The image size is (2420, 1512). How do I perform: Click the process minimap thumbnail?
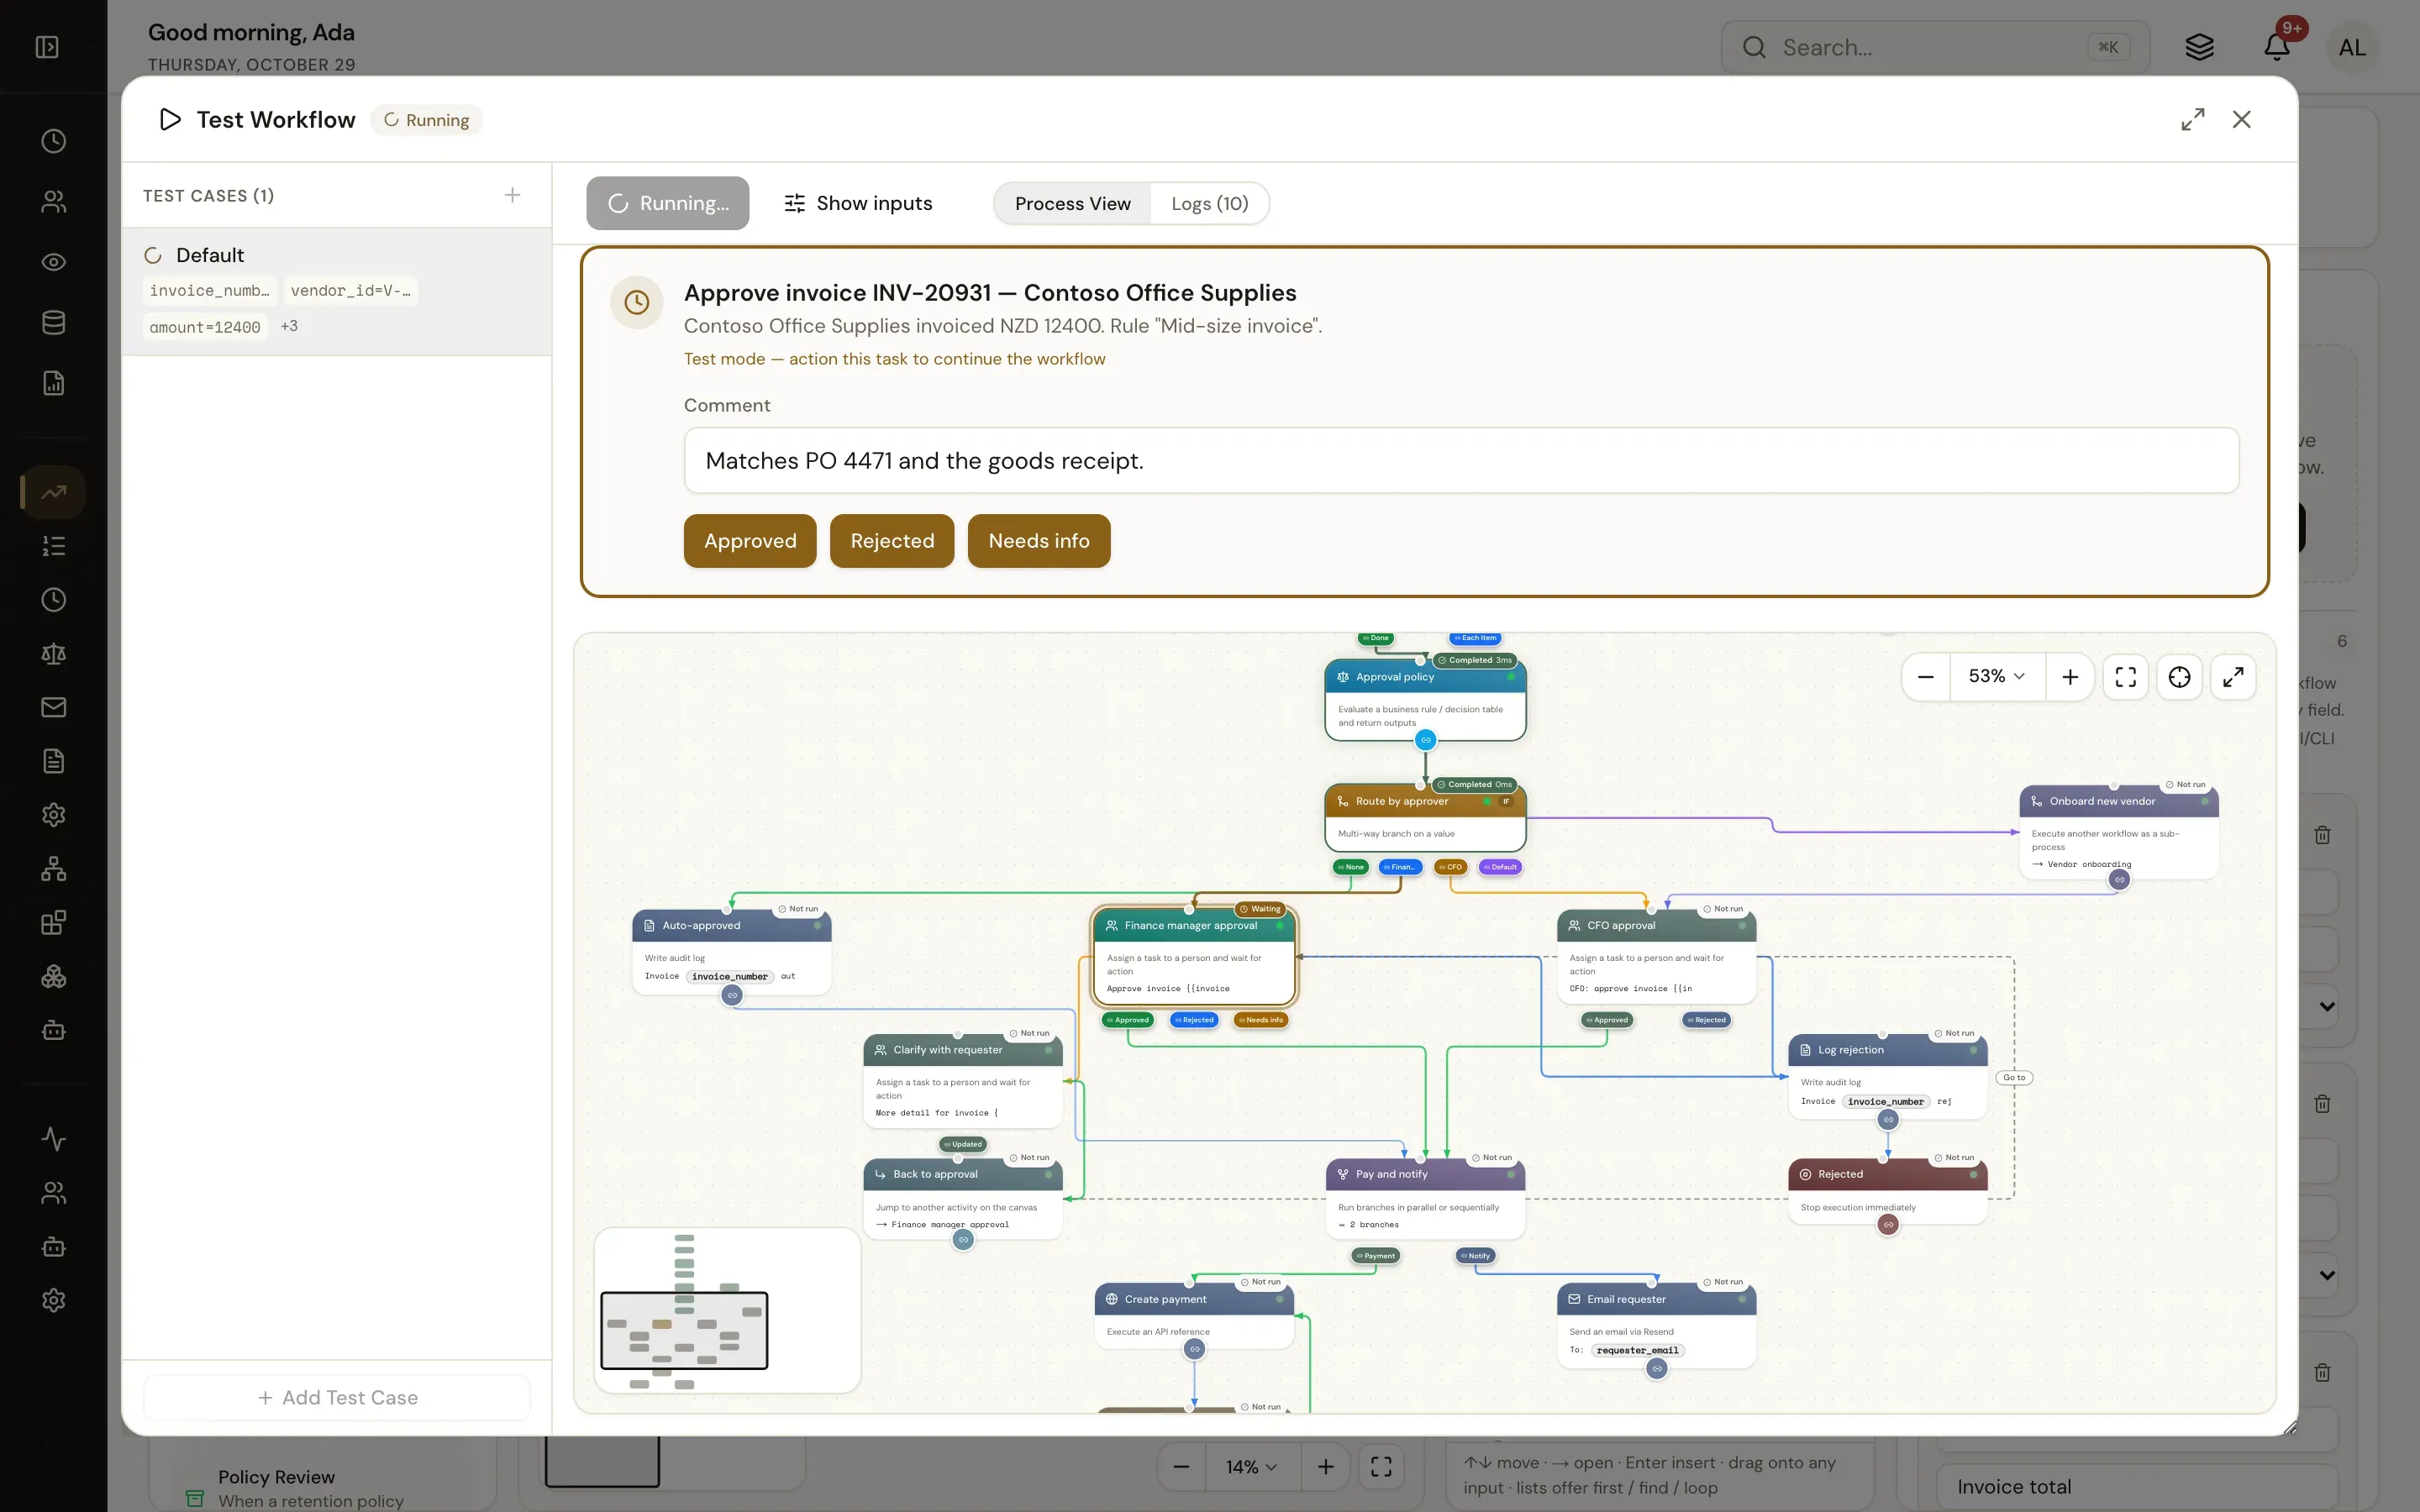[727, 1310]
